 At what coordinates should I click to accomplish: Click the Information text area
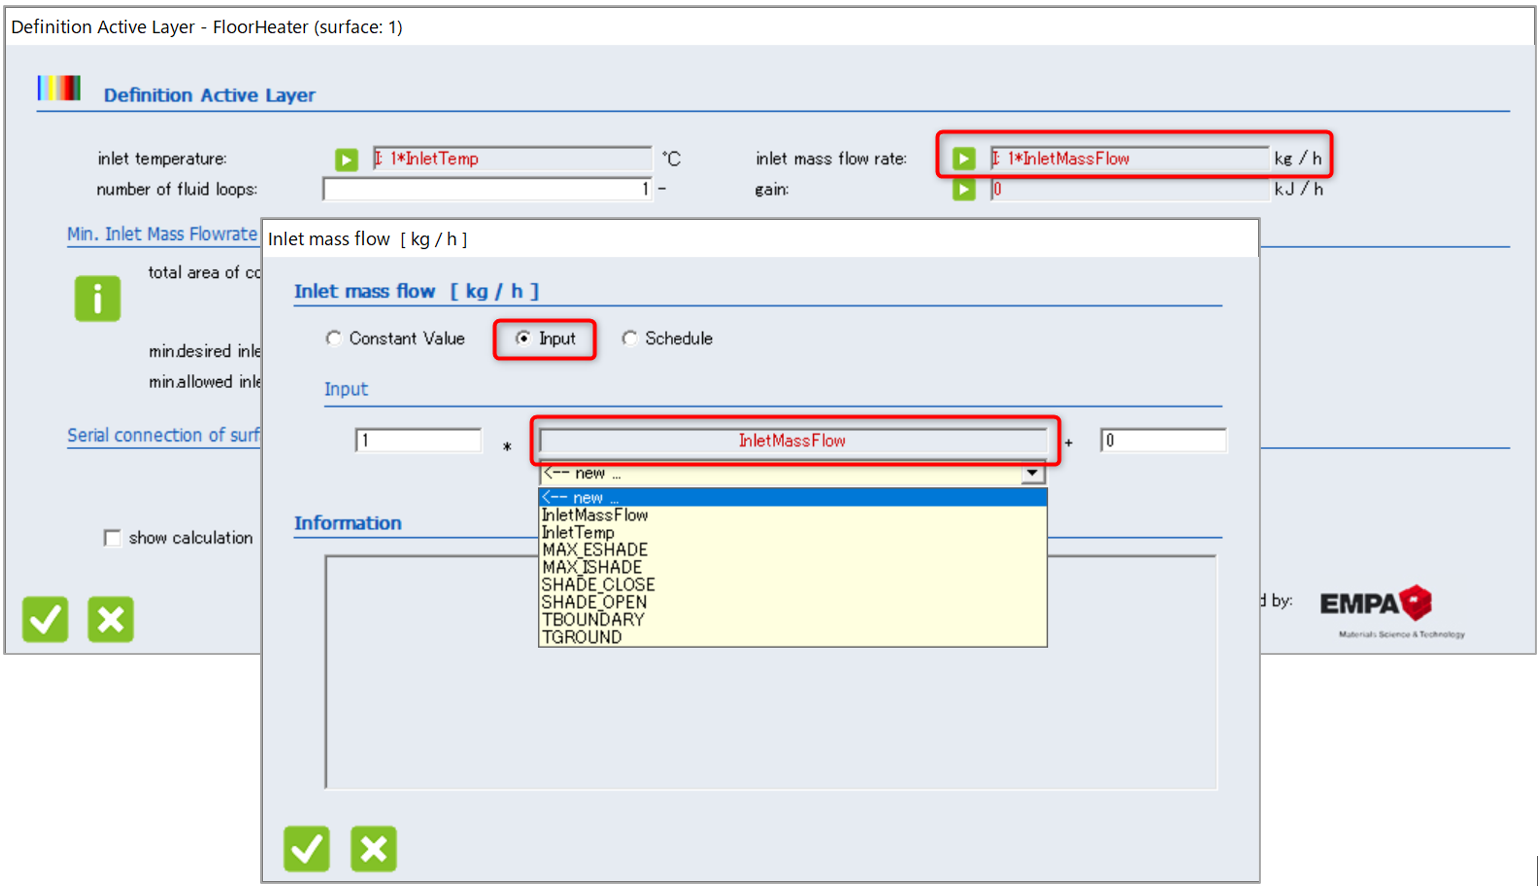[771, 673]
